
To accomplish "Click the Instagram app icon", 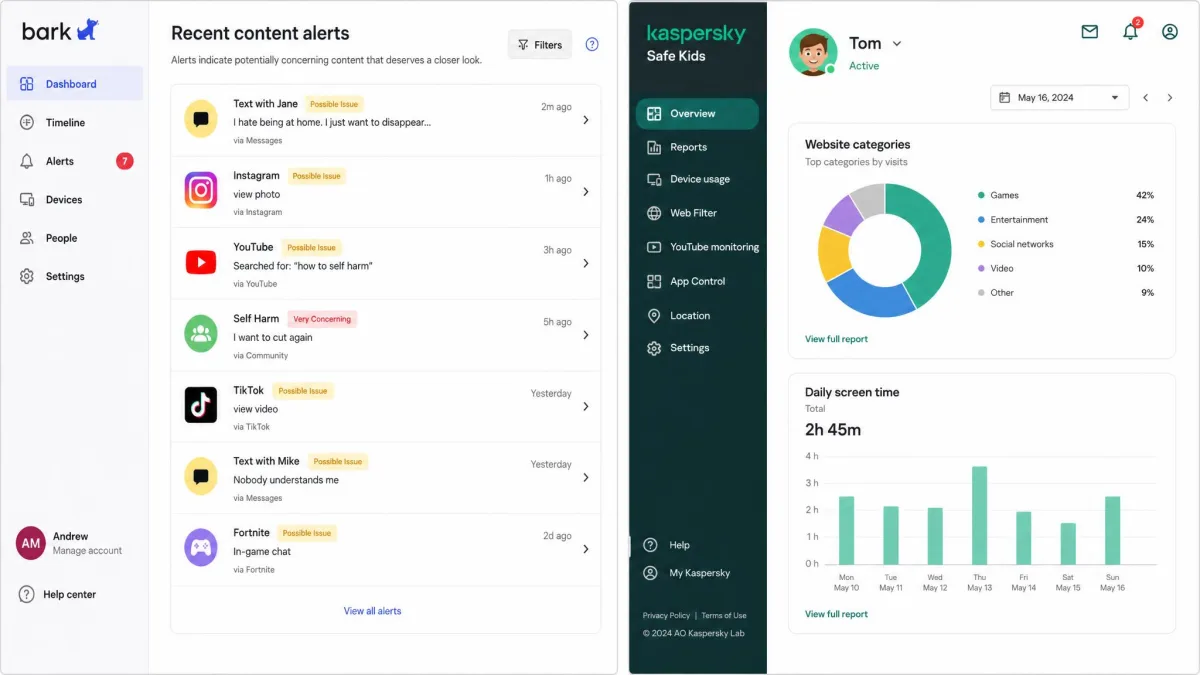I will 201,190.
